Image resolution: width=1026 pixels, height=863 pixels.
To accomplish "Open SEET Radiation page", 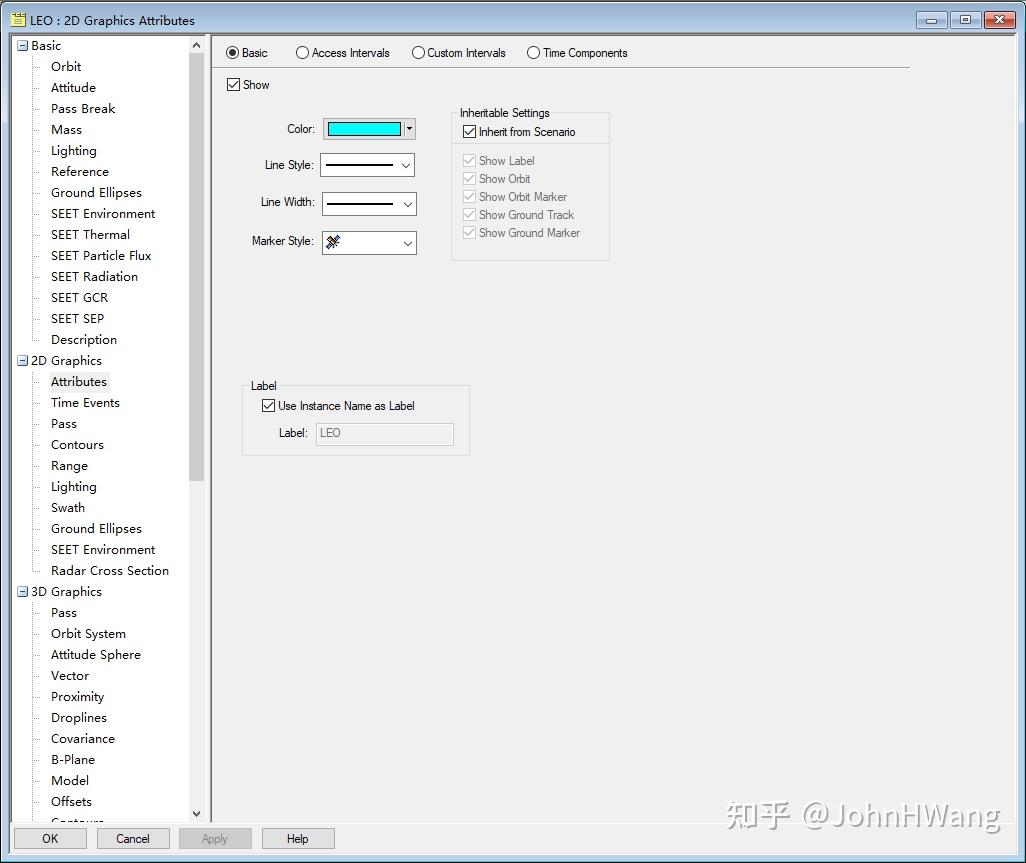I will (94, 276).
